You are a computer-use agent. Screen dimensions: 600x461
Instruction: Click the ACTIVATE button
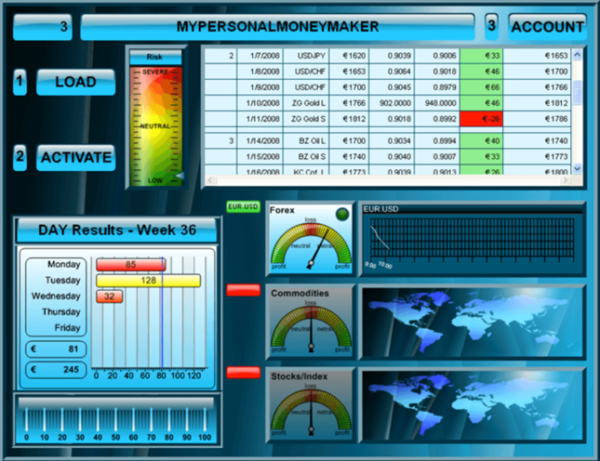[x=76, y=157]
